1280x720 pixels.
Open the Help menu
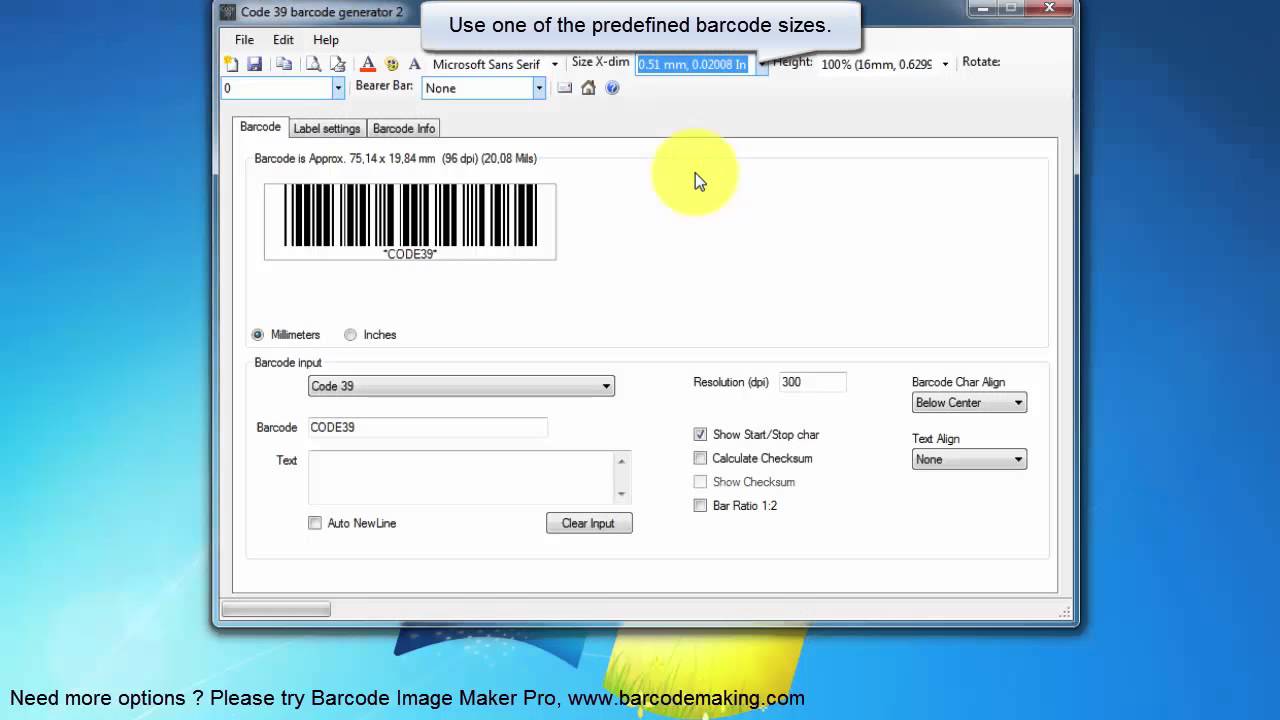click(326, 40)
